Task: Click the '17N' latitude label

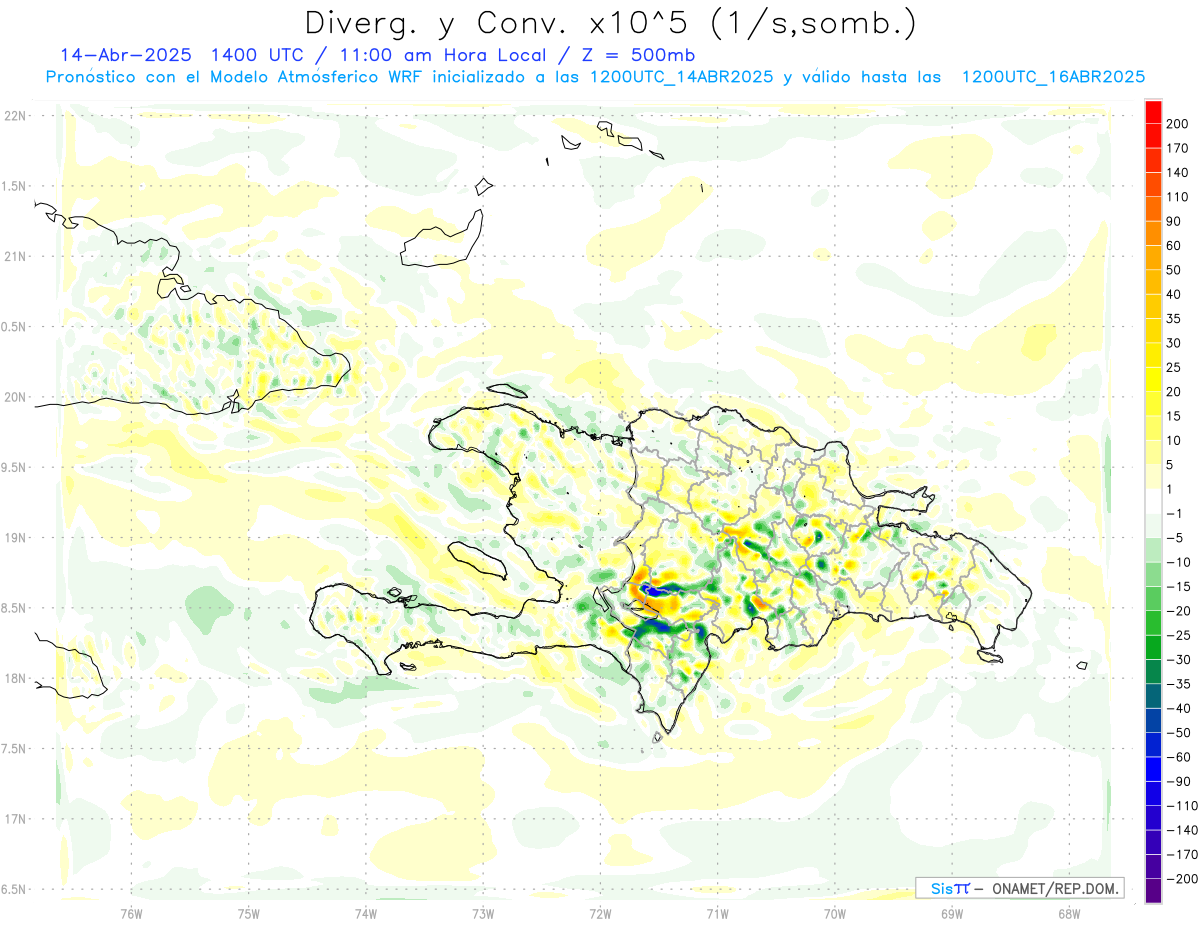Action: [14, 820]
